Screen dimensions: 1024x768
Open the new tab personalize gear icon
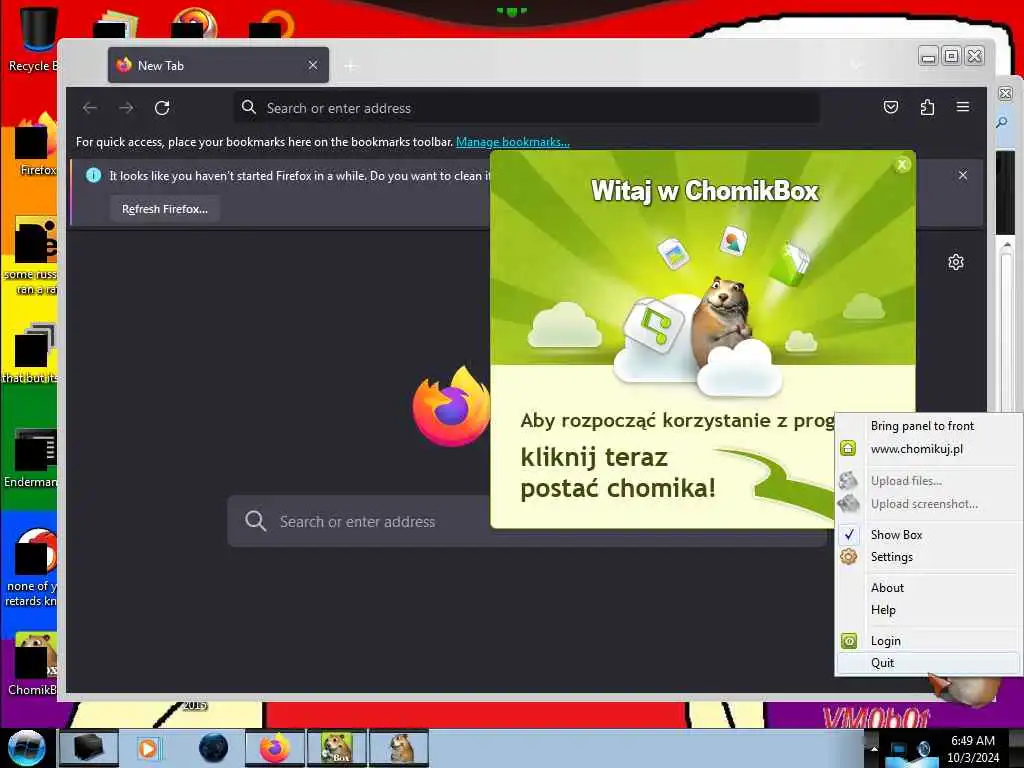point(955,263)
